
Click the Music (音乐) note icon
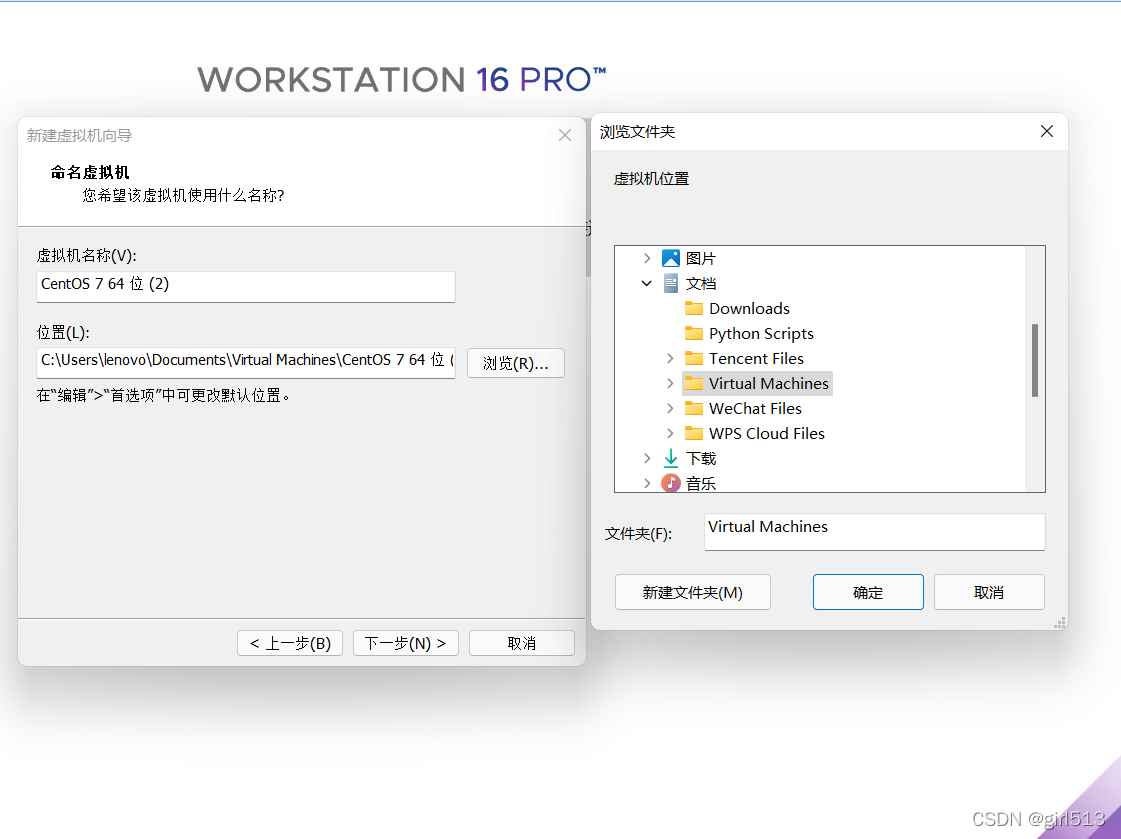point(671,483)
